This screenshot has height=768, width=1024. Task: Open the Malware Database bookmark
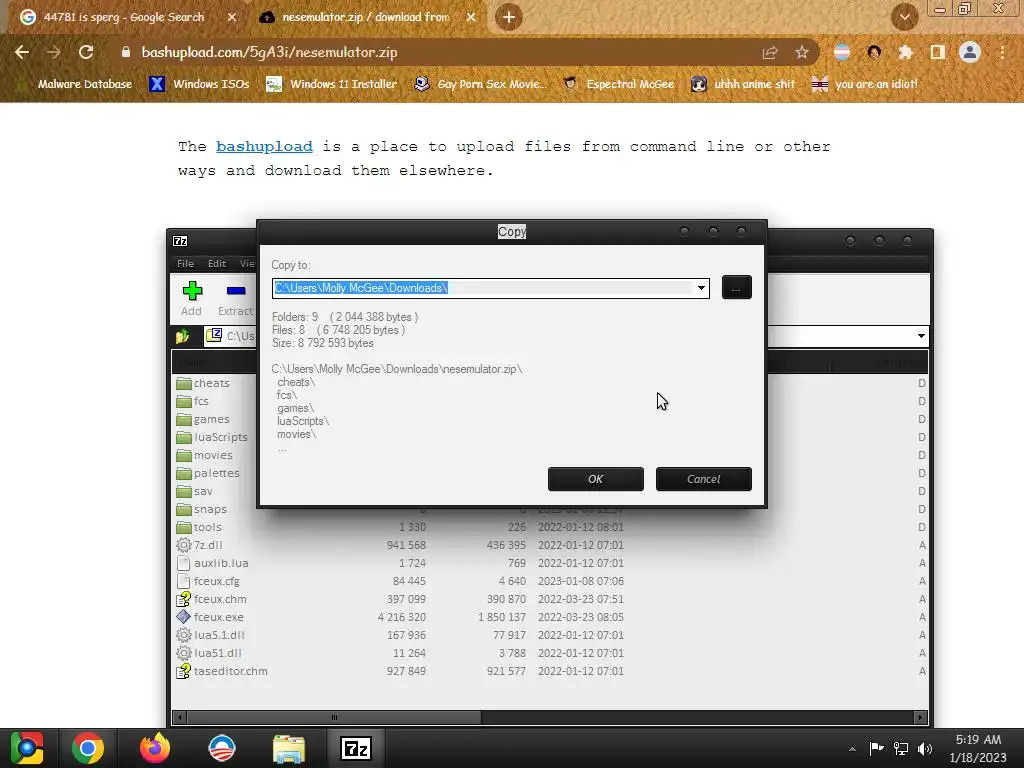coord(85,84)
